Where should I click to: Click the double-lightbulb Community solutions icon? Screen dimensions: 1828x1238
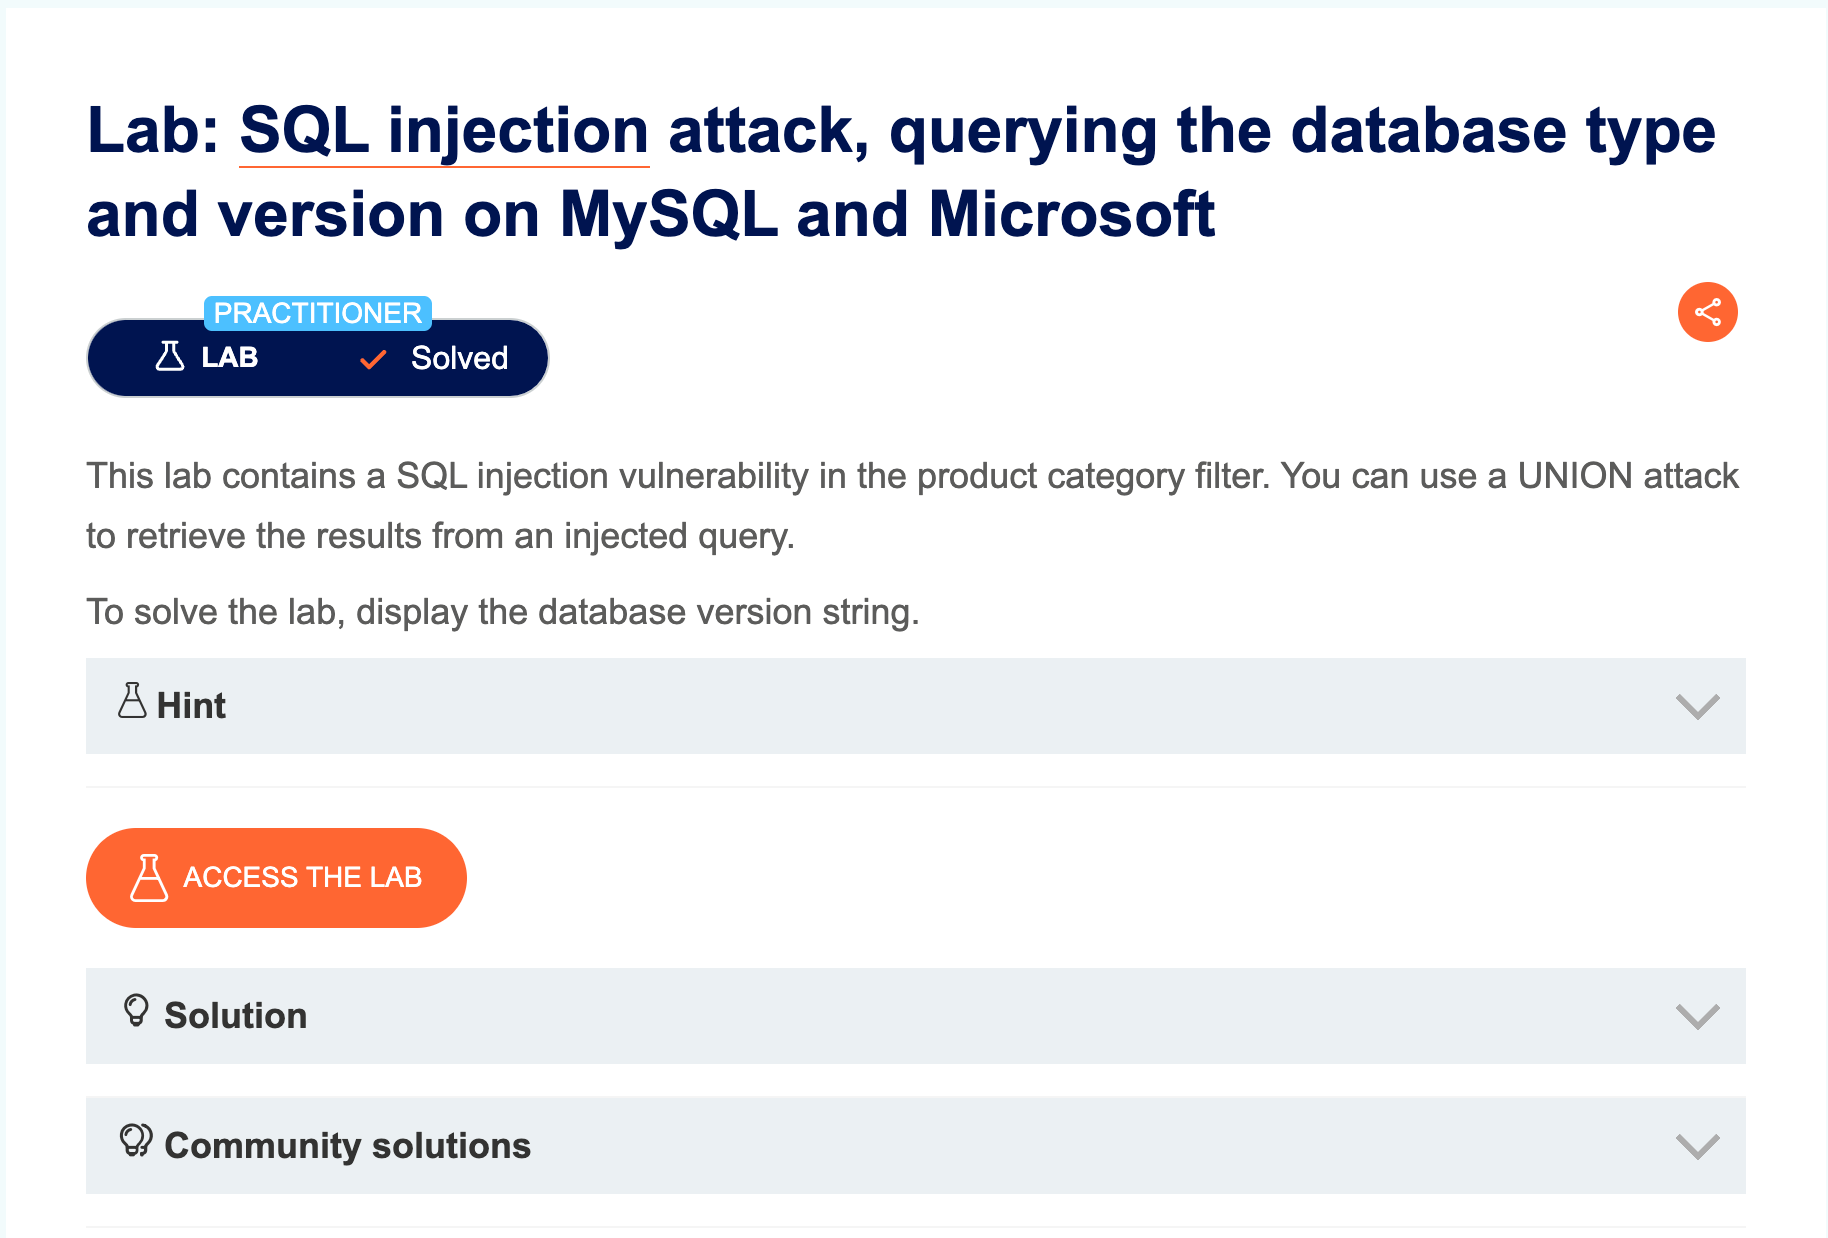coord(136,1140)
